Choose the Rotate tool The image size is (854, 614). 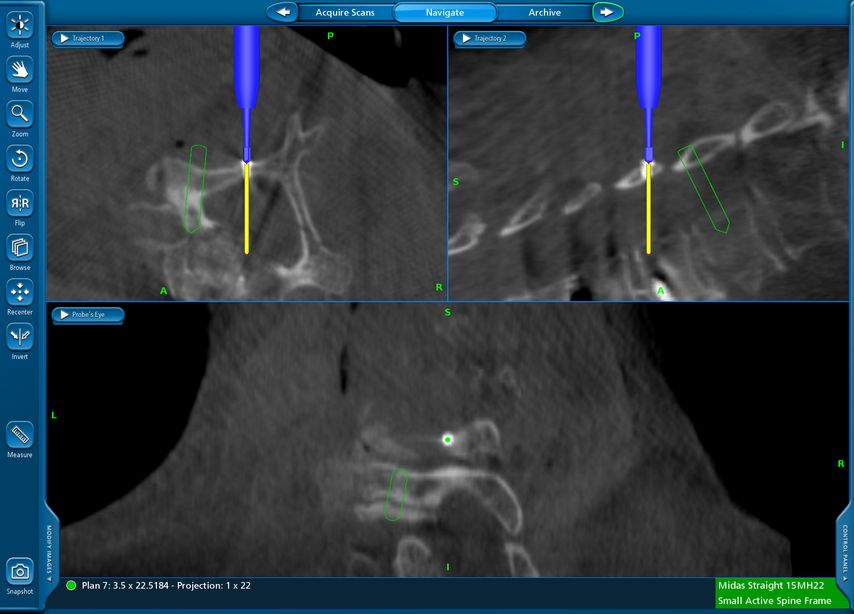tap(20, 158)
